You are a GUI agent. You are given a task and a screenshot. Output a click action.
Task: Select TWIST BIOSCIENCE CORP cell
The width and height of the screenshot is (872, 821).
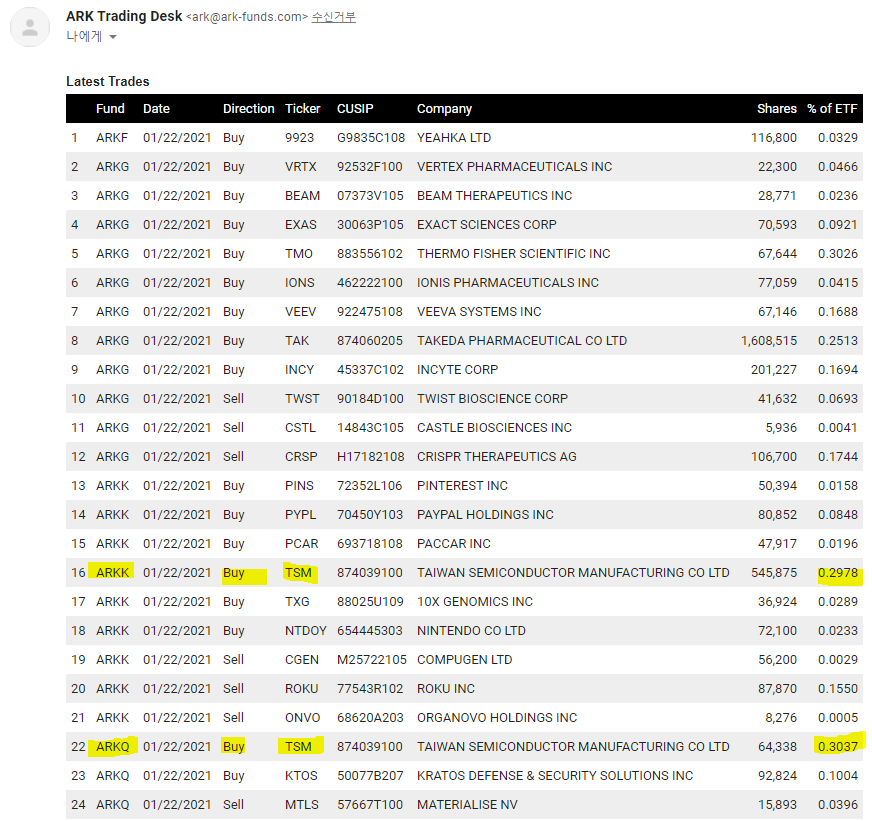[x=492, y=399]
